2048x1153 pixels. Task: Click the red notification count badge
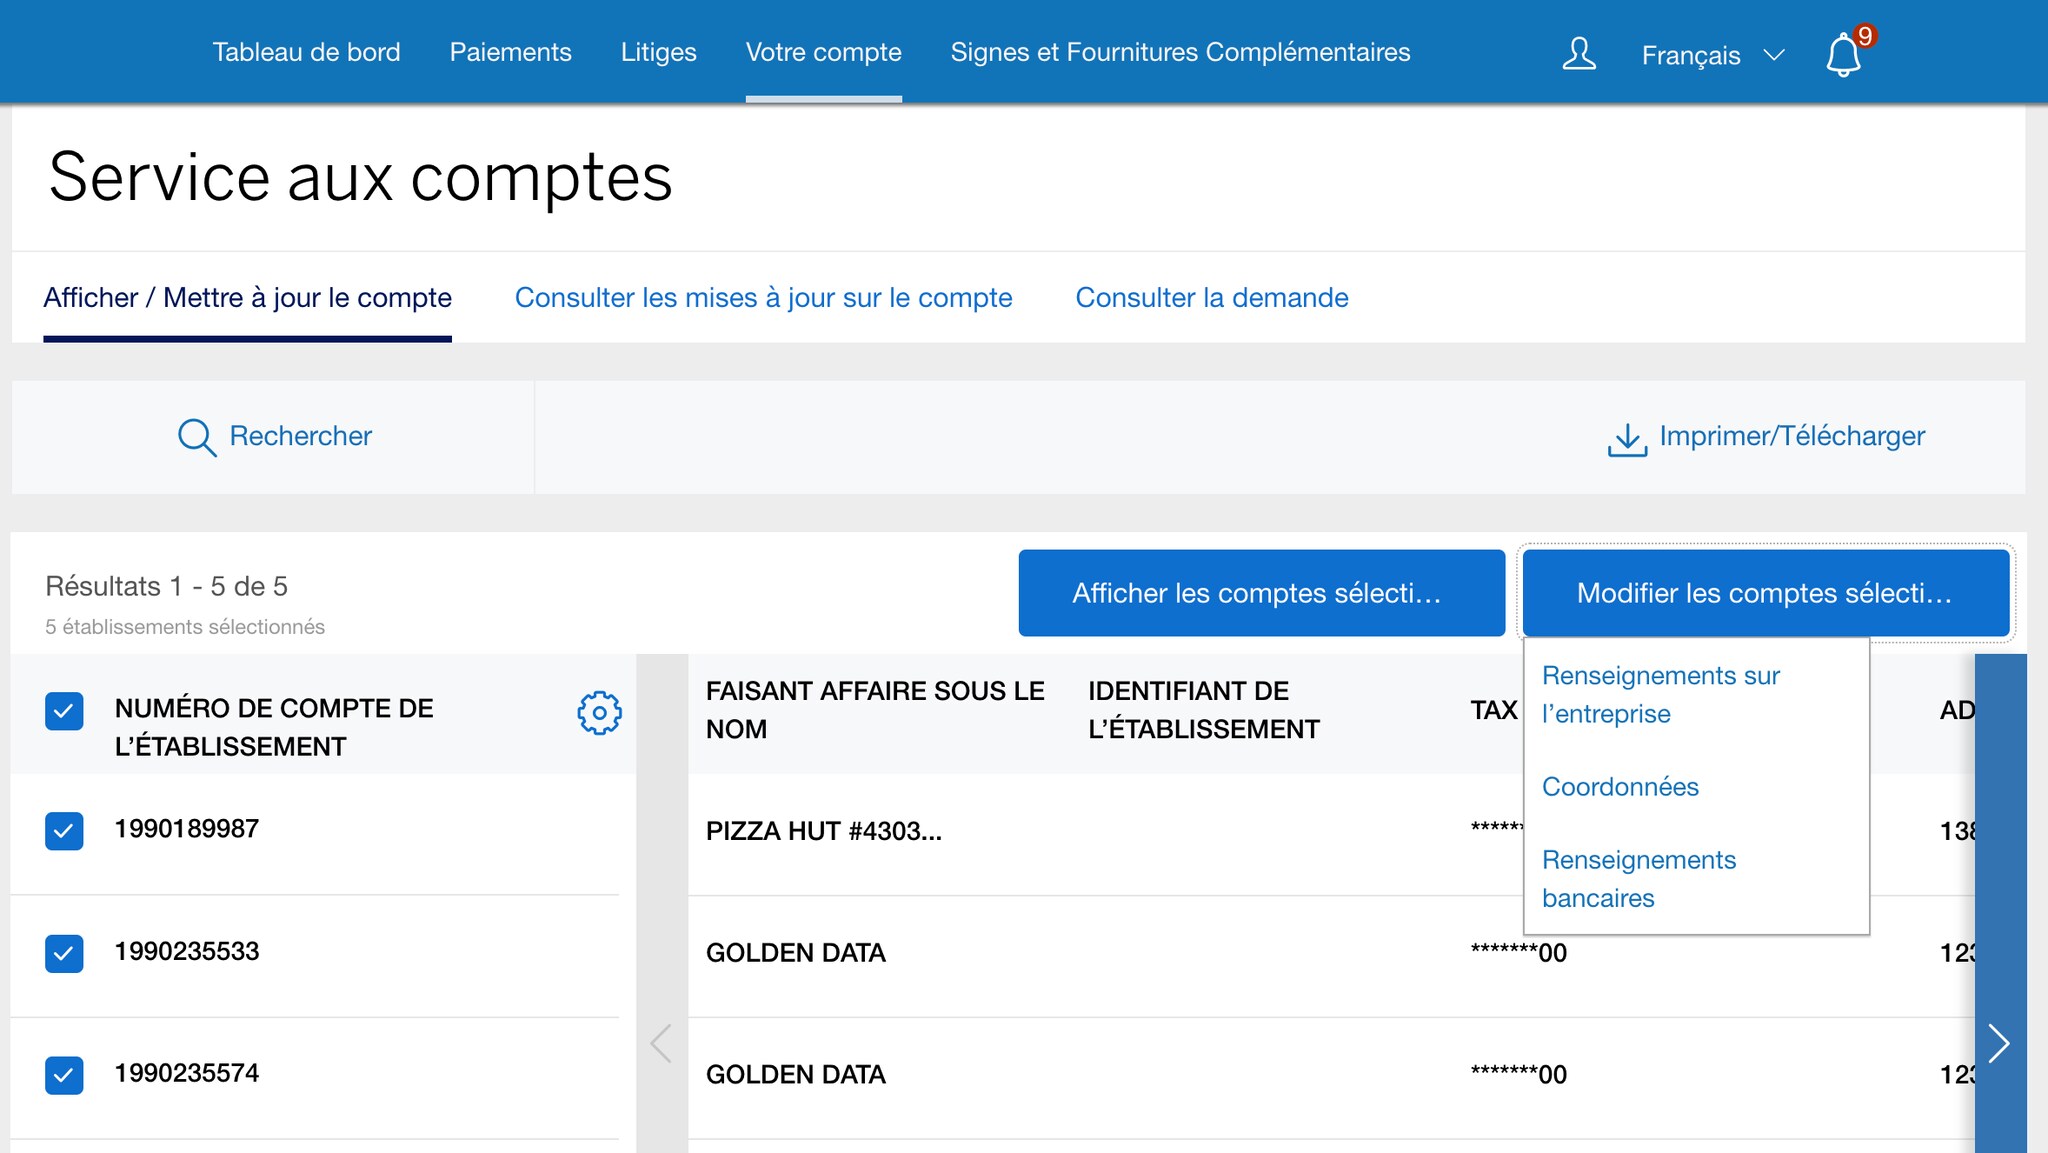1864,36
